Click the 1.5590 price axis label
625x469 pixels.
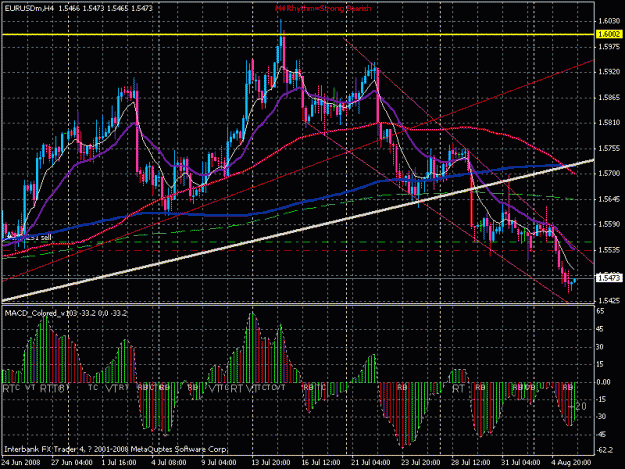(x=609, y=224)
